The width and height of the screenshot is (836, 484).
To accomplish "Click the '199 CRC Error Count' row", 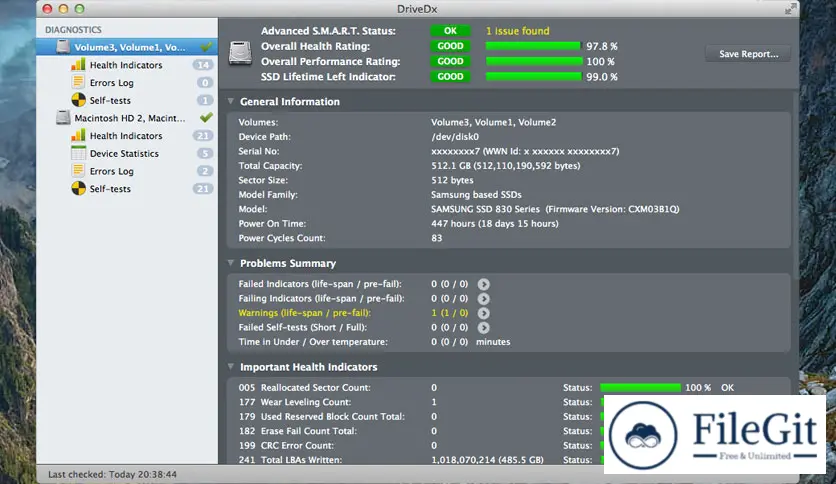I will point(508,445).
